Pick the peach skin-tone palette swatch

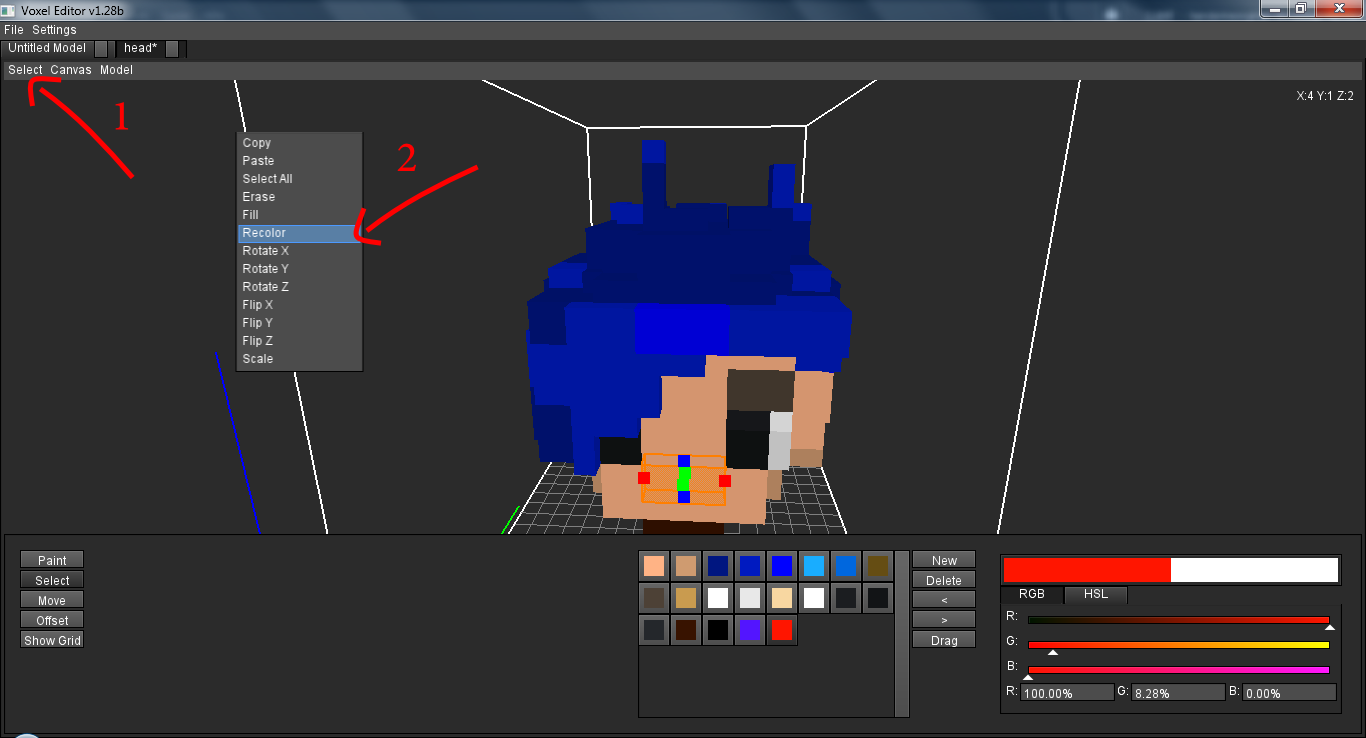(654, 566)
